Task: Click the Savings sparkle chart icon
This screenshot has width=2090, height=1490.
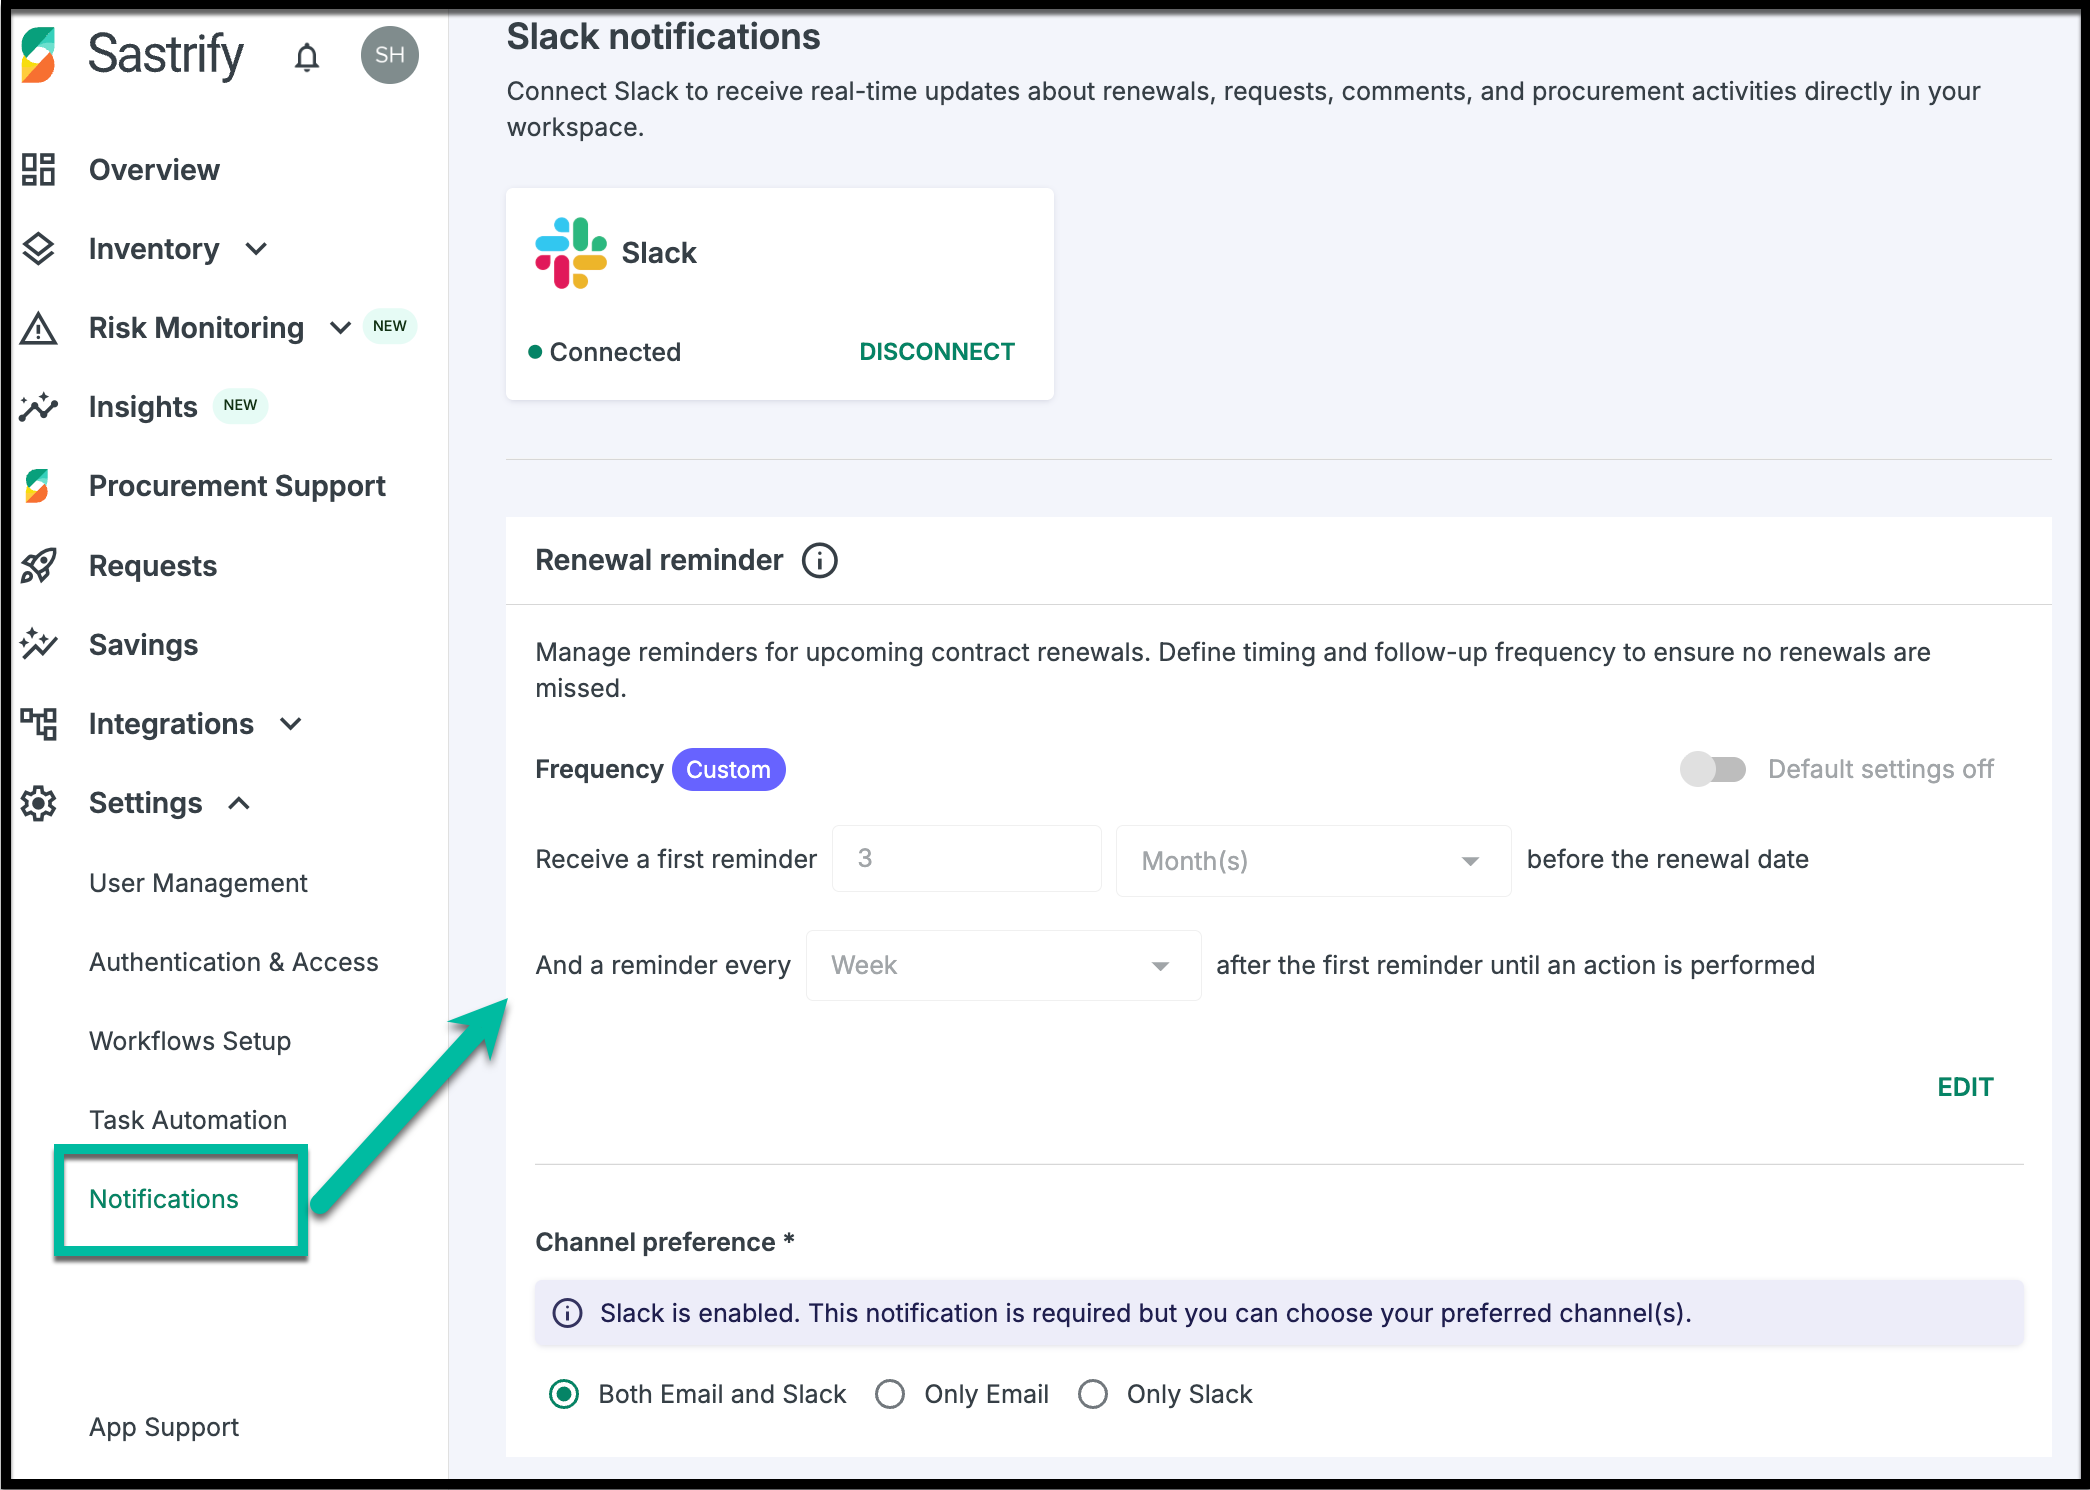Action: tap(39, 644)
